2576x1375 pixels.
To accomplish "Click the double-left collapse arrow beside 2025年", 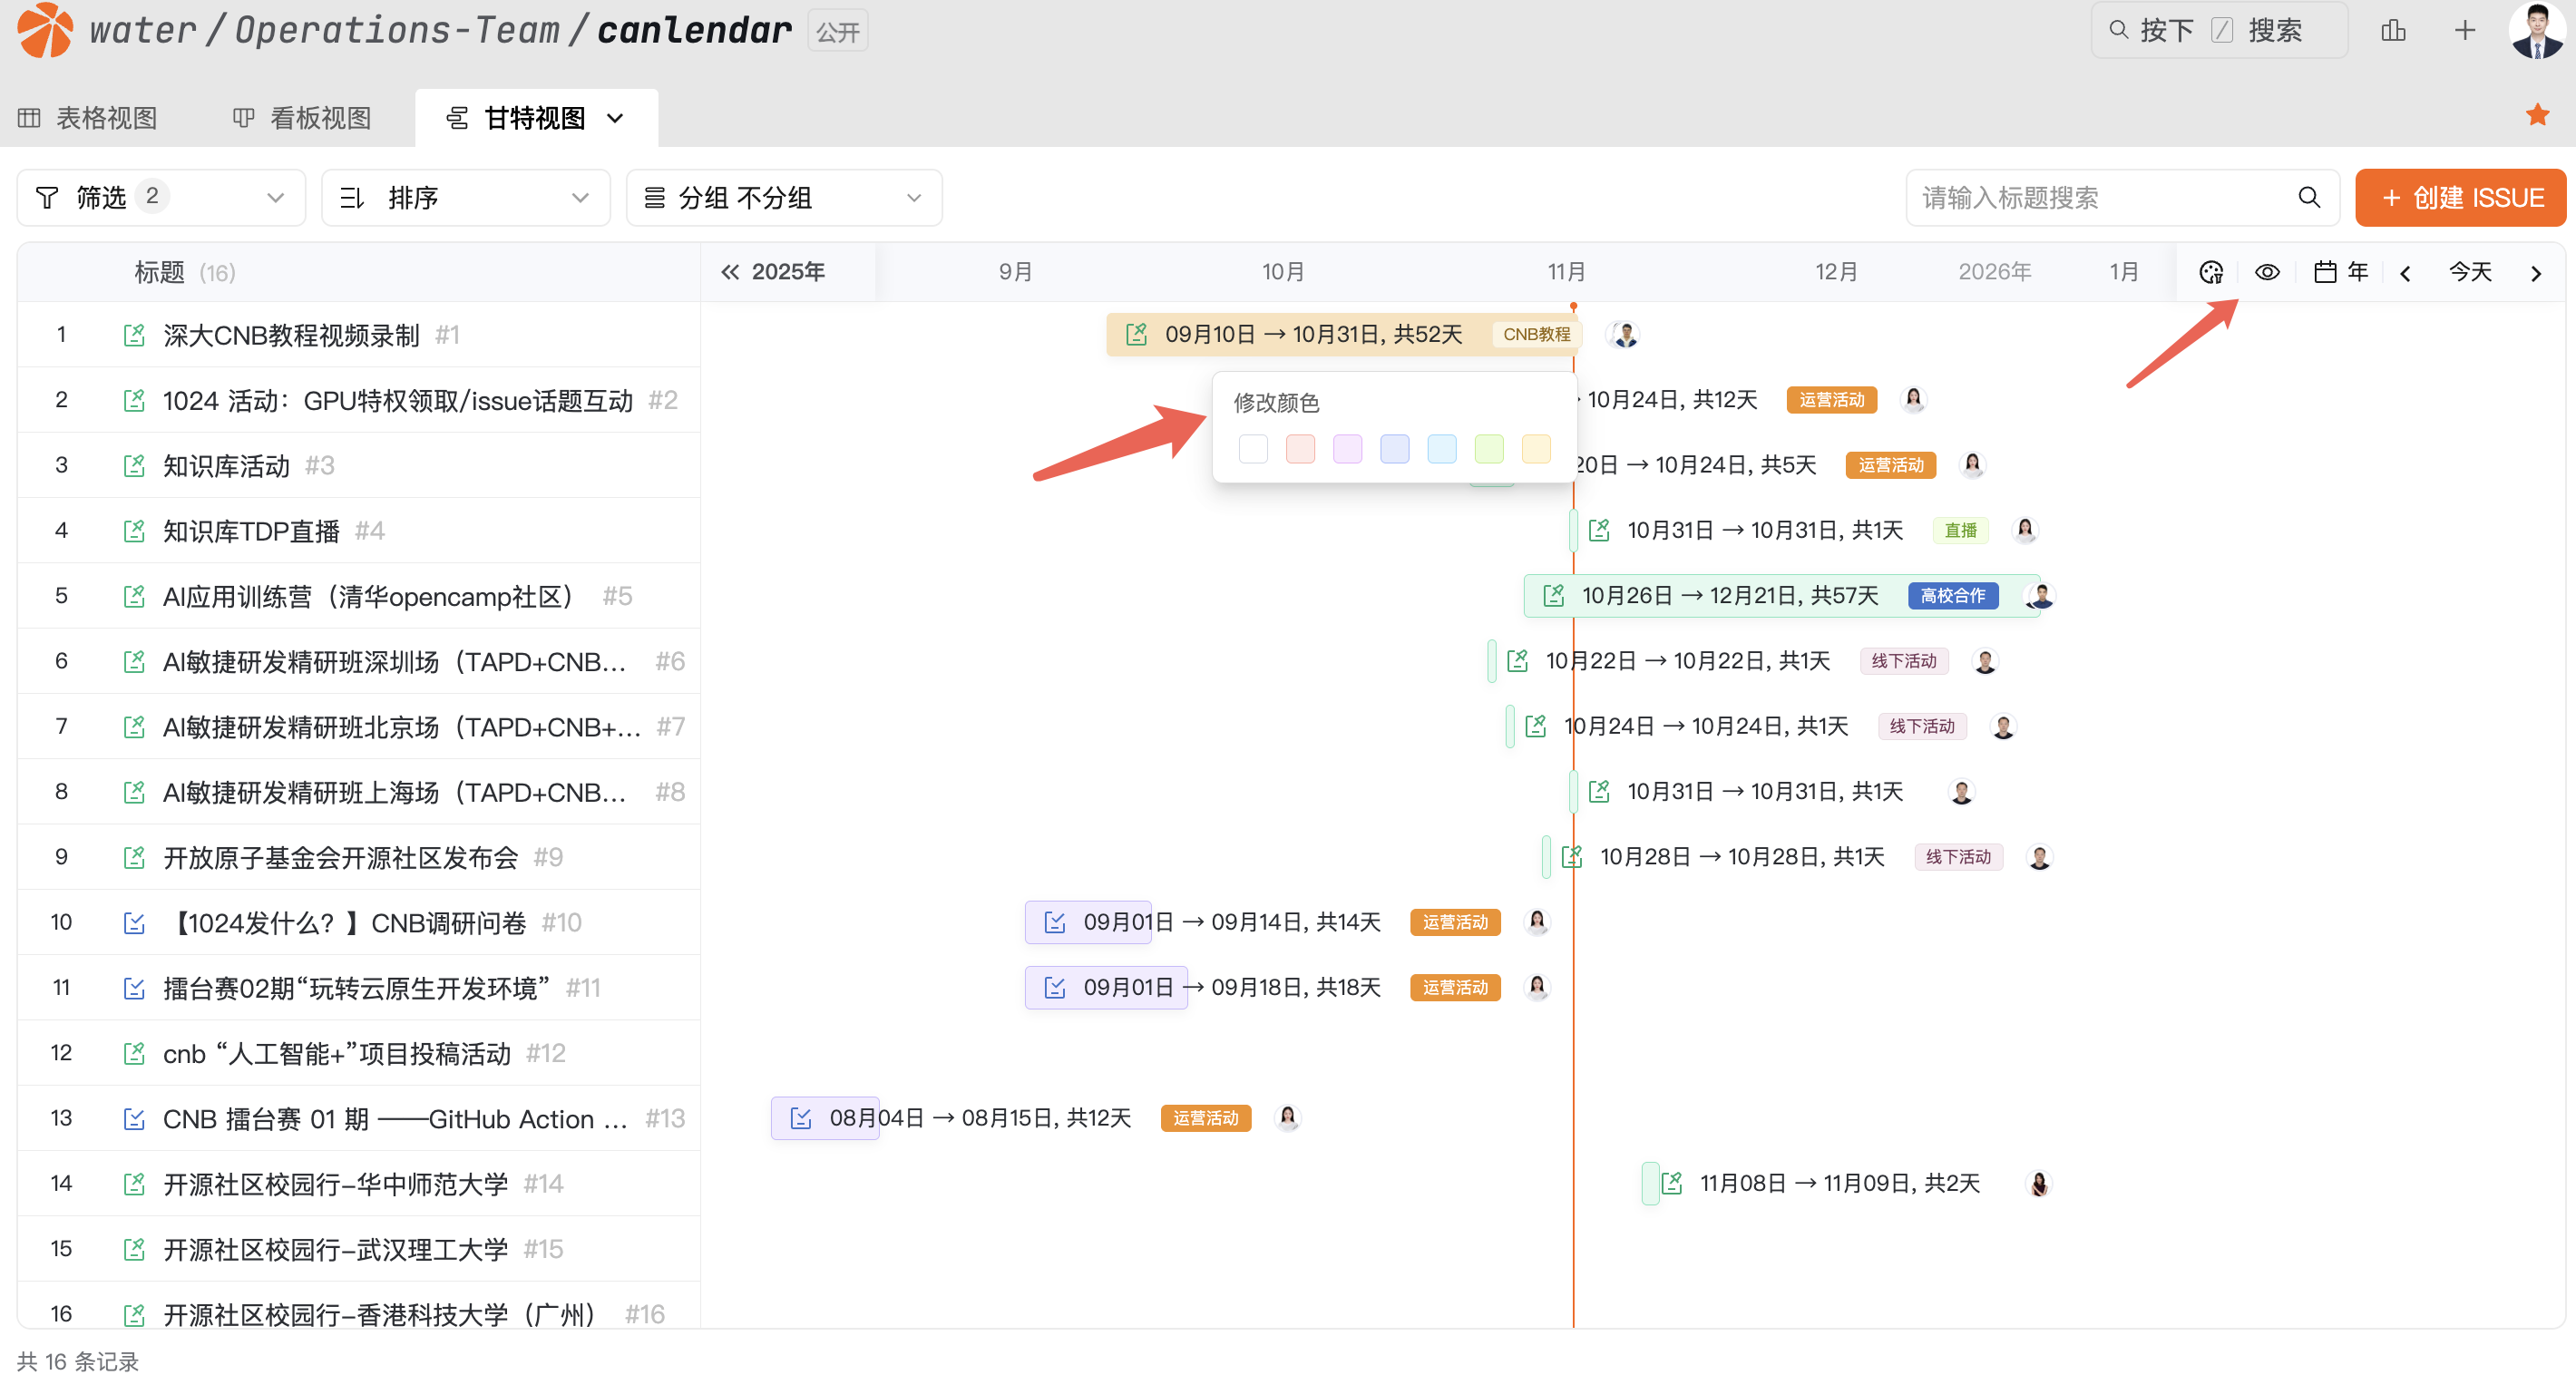I will pyautogui.click(x=730, y=272).
